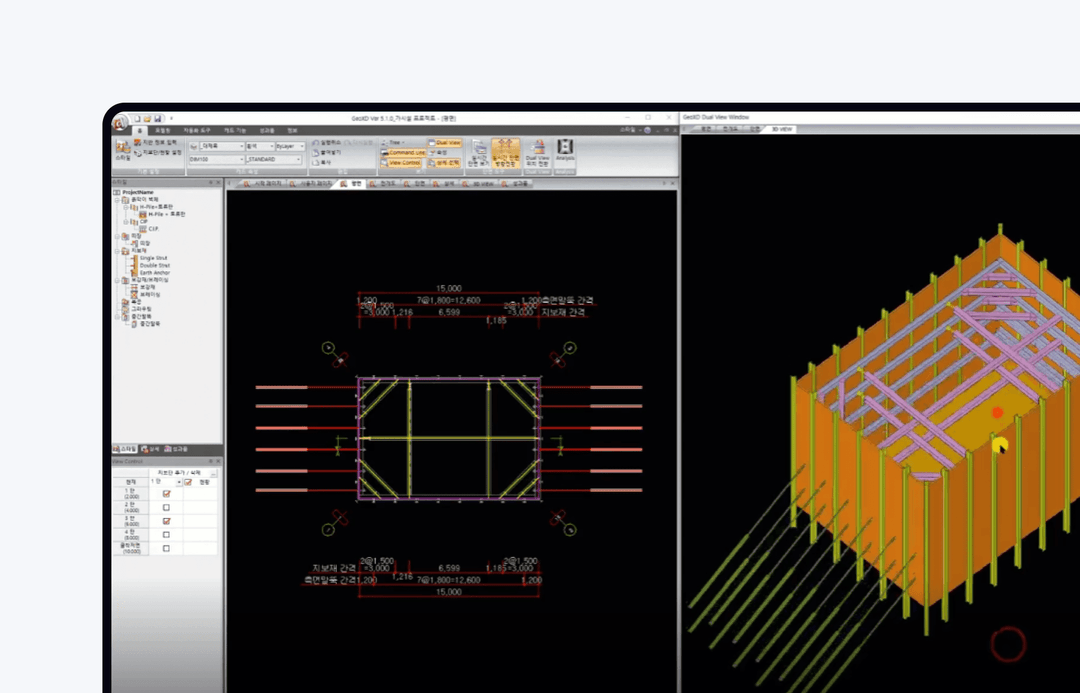Viewport: 1080px width, 693px height.
Task: Uncheck the level 1 (2.000) checkbox
Action: (x=166, y=494)
